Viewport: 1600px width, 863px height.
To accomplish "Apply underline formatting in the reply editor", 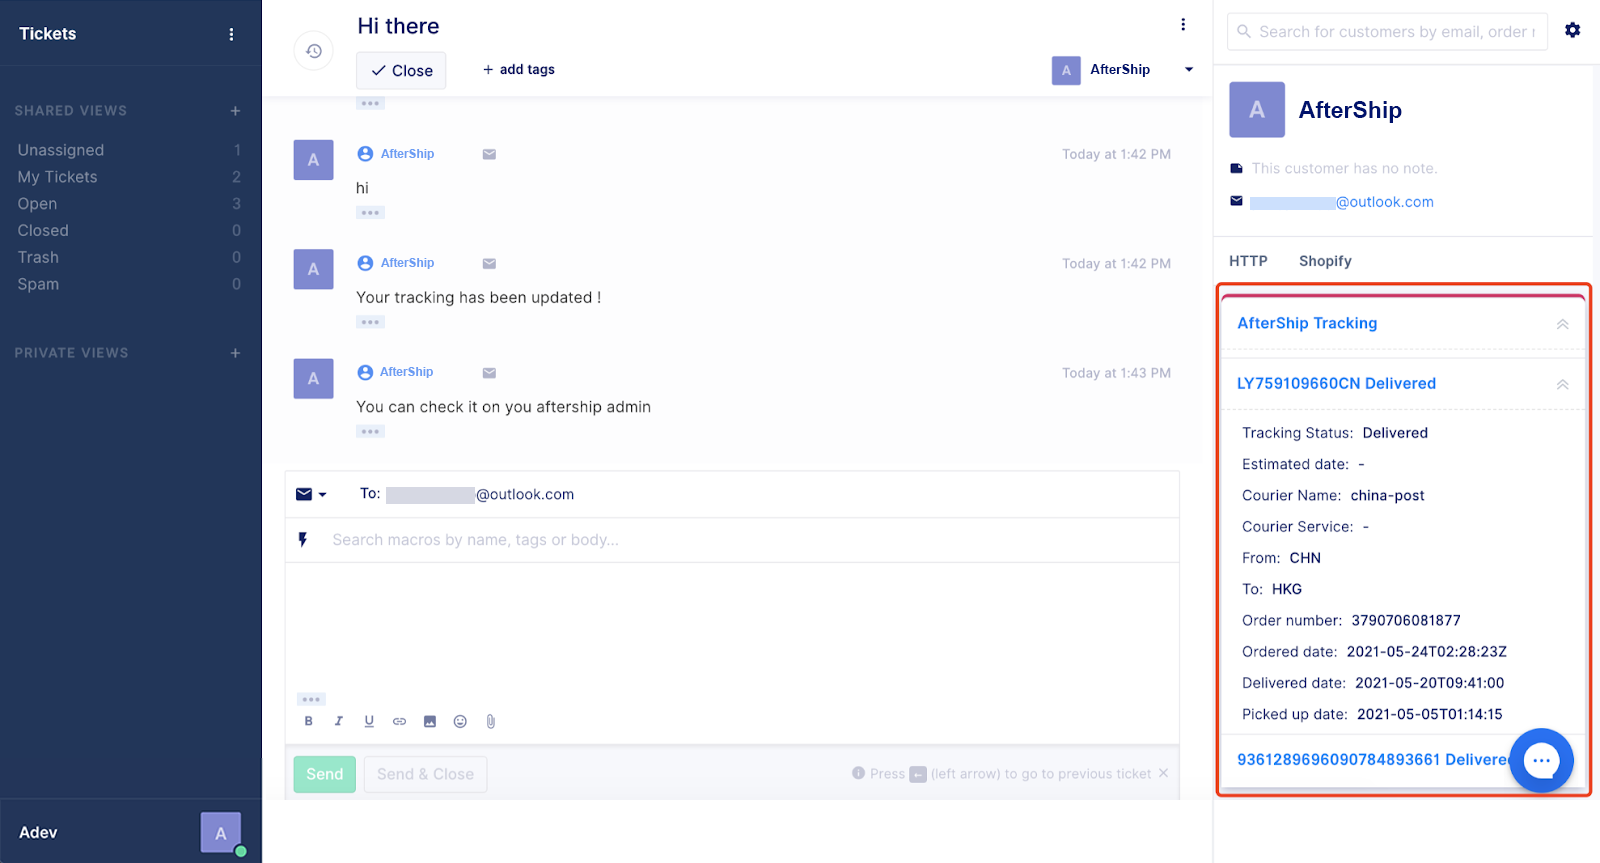I will point(369,721).
